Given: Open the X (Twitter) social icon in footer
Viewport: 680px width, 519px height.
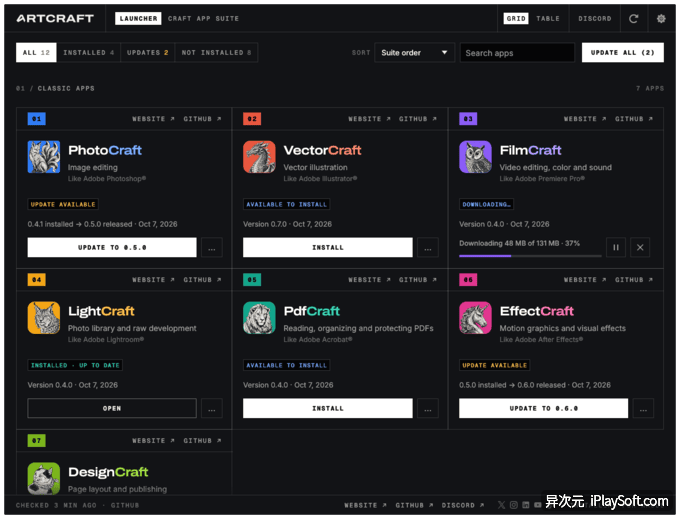Looking at the screenshot, I should coord(501,505).
